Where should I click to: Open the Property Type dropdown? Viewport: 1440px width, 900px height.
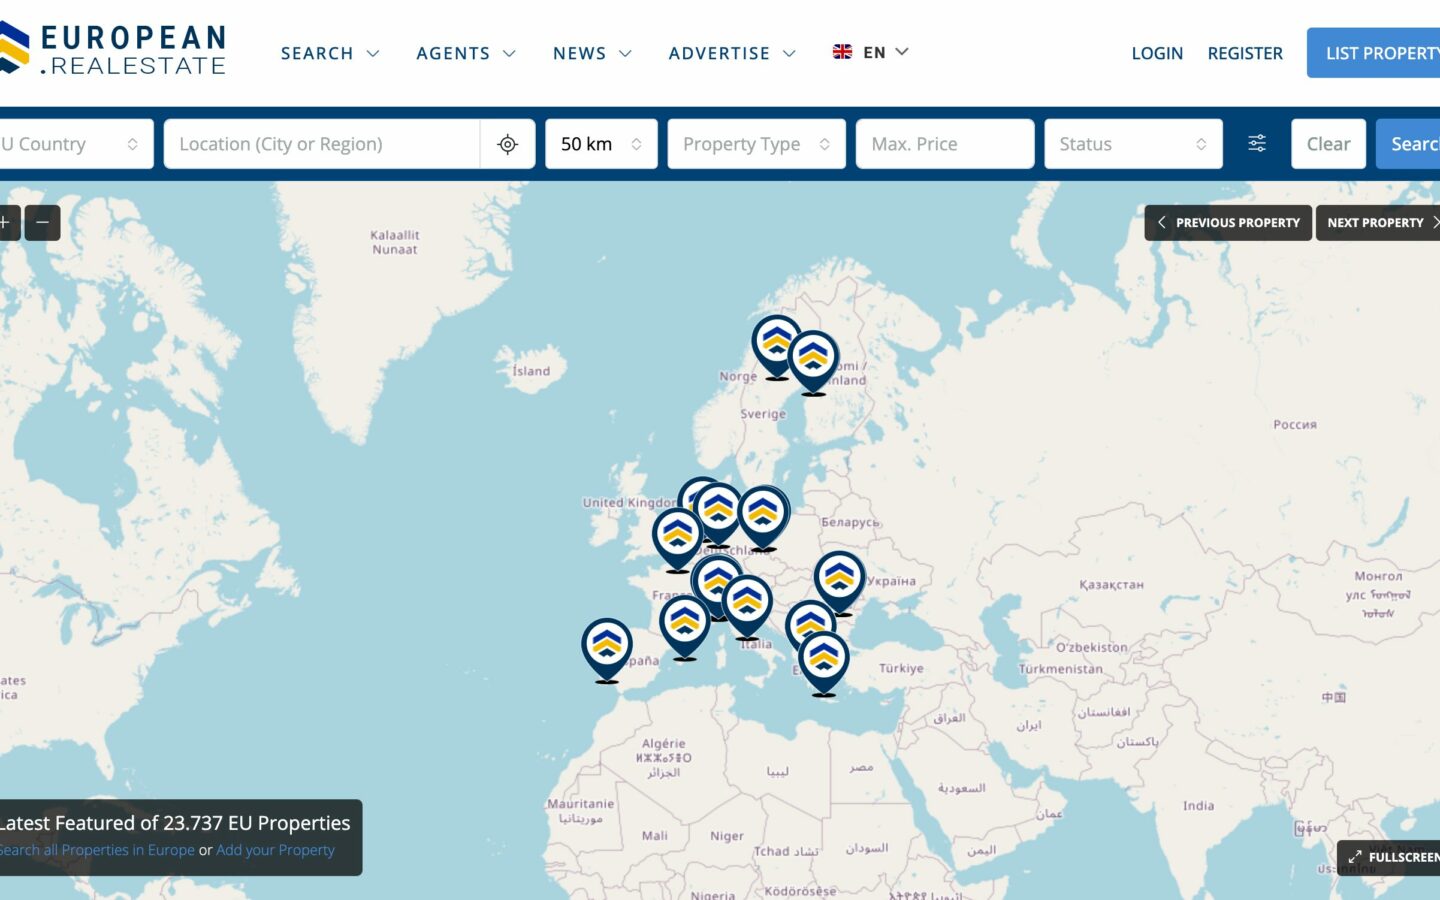click(756, 144)
